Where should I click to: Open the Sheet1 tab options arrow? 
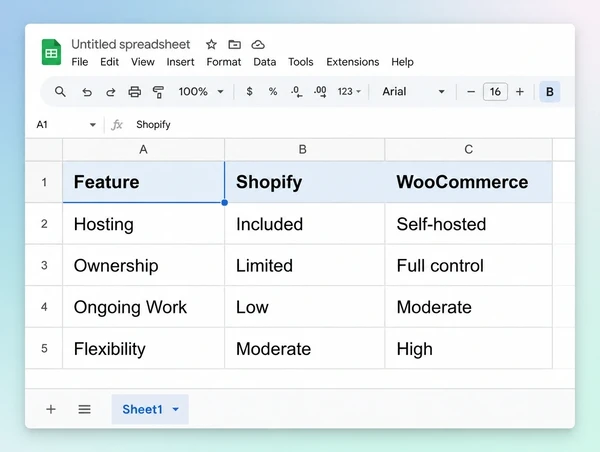(176, 410)
